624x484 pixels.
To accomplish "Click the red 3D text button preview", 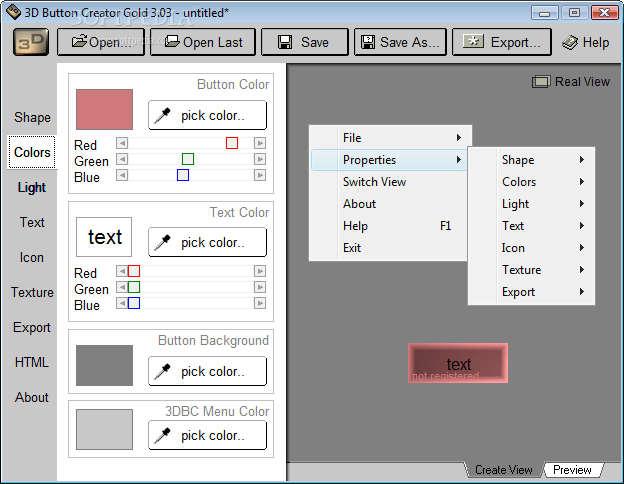I will coord(458,363).
